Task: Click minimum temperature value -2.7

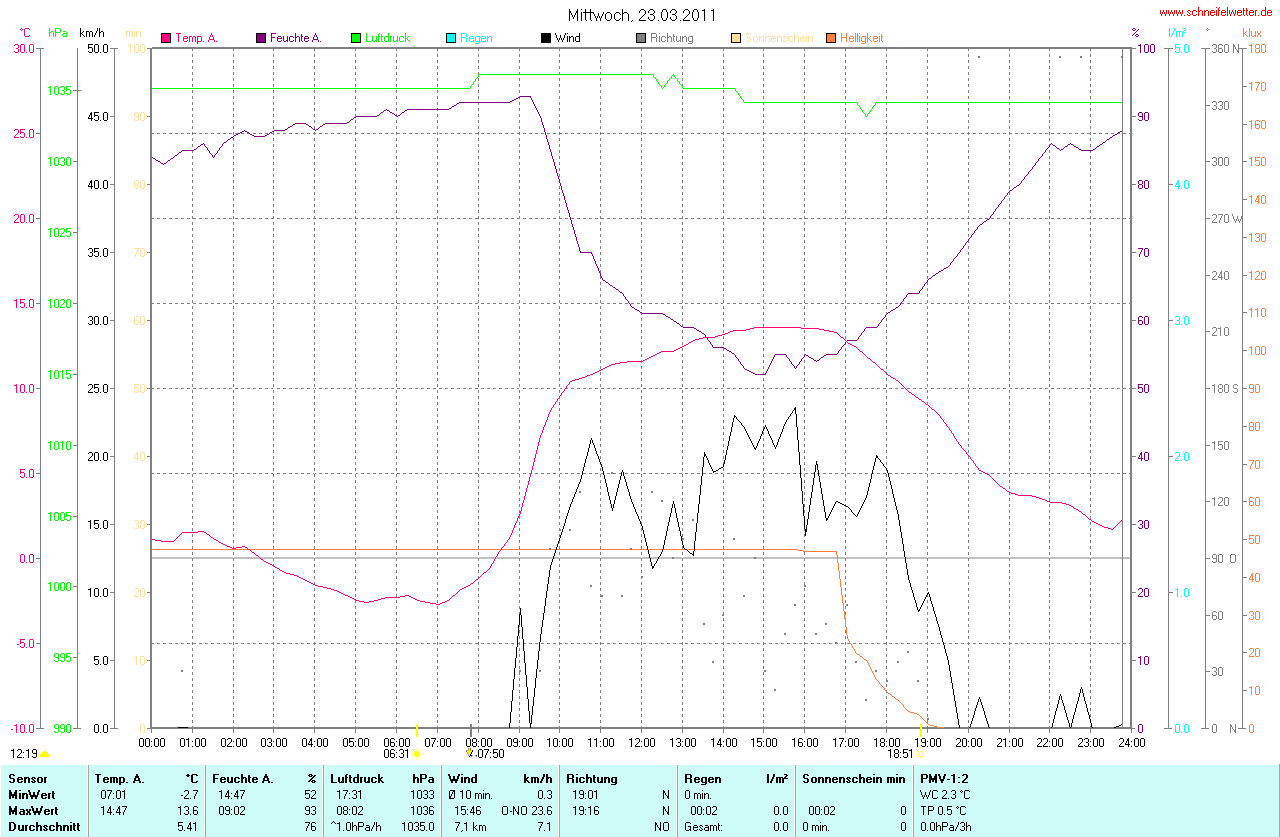Action: tap(189, 794)
